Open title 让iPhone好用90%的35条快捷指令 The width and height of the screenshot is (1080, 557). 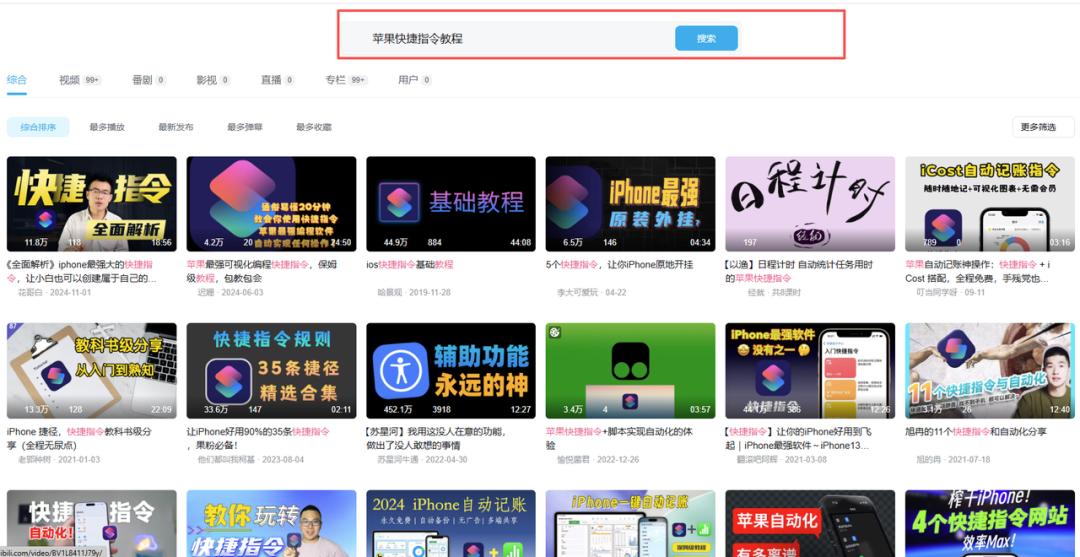click(258, 438)
